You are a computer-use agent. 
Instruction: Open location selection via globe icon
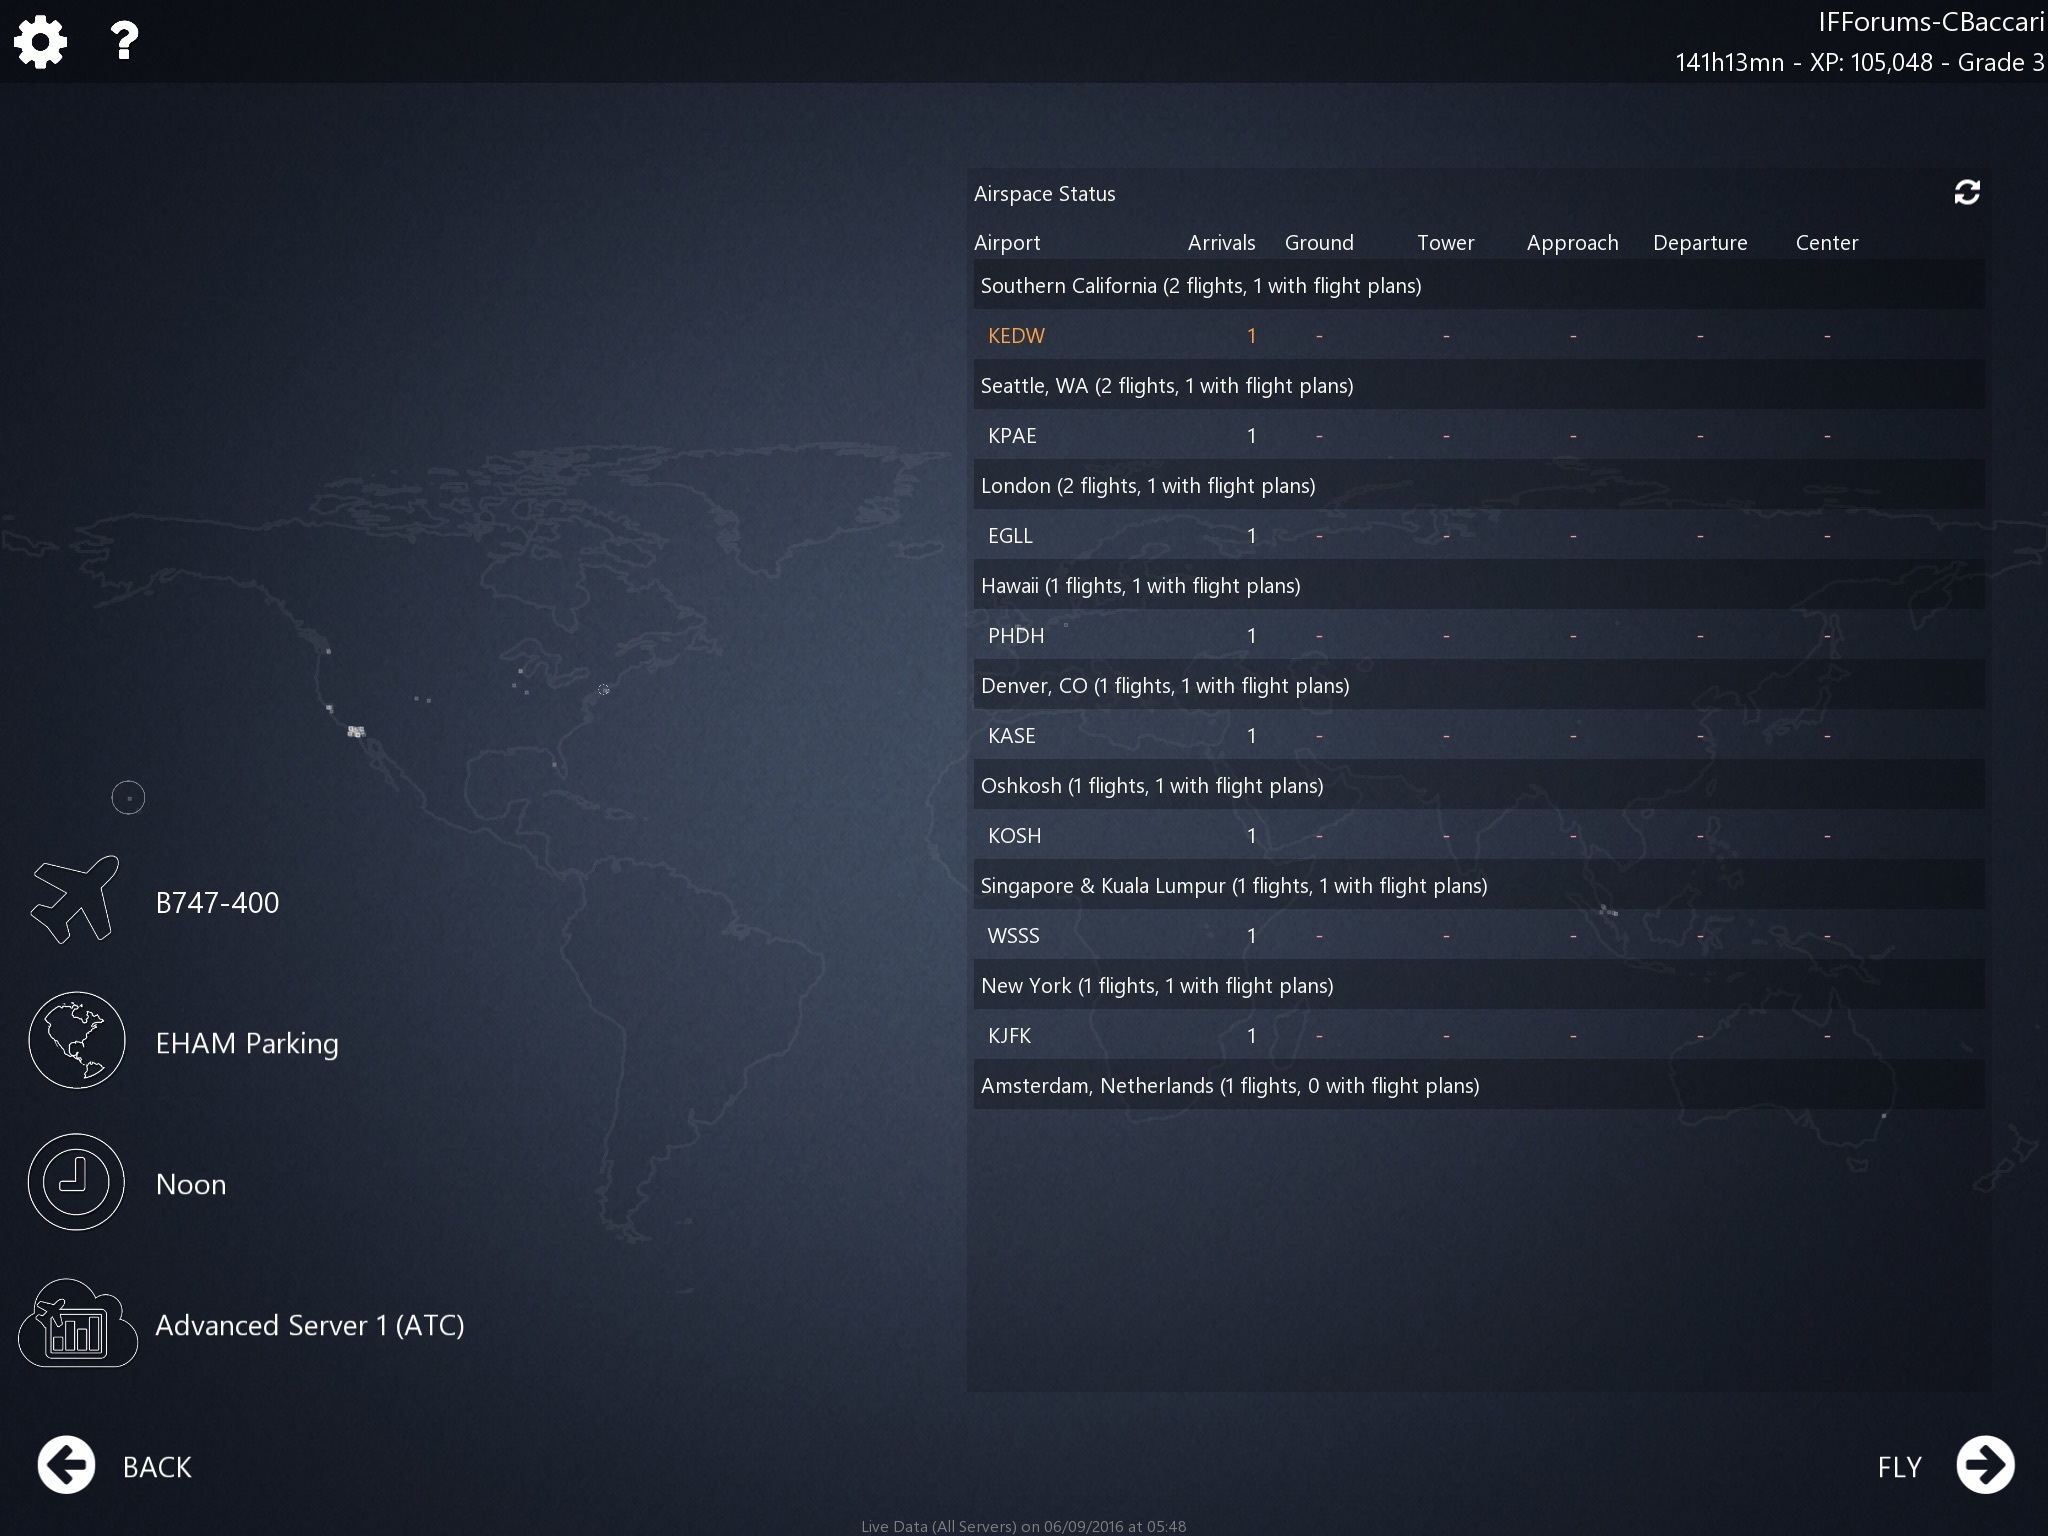[x=77, y=1040]
